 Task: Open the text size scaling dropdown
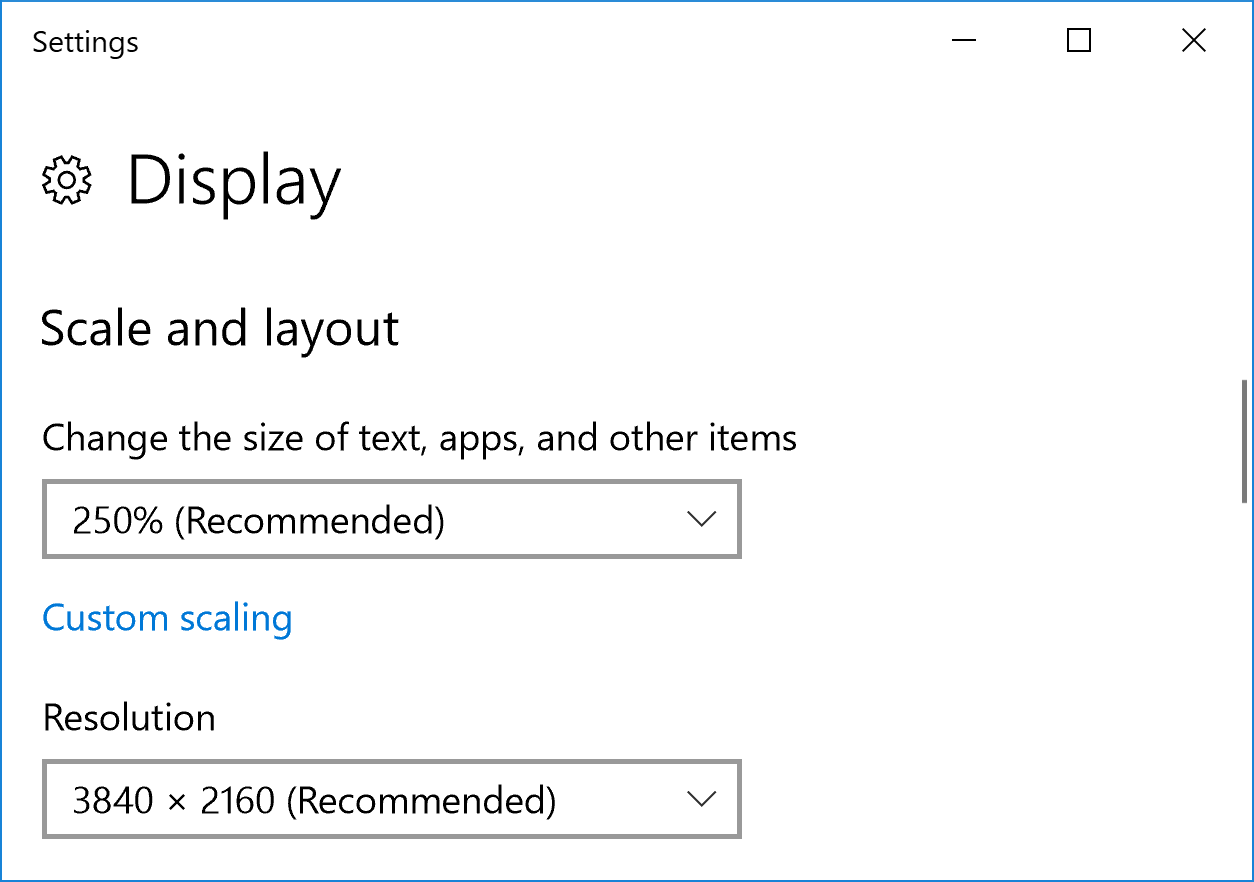(x=391, y=519)
